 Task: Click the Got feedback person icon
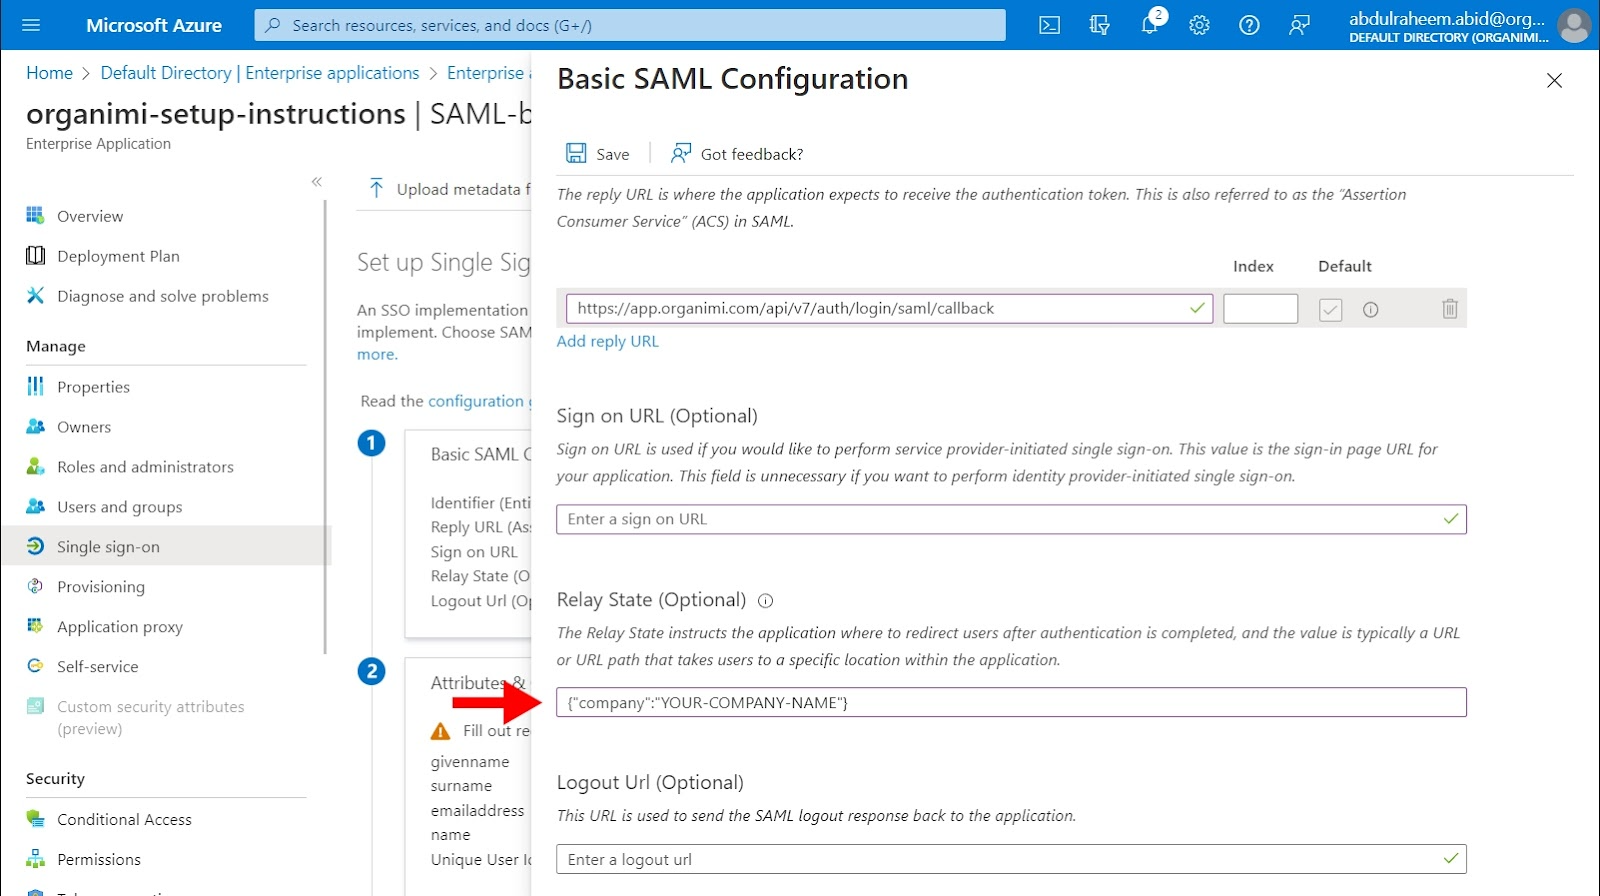(681, 153)
